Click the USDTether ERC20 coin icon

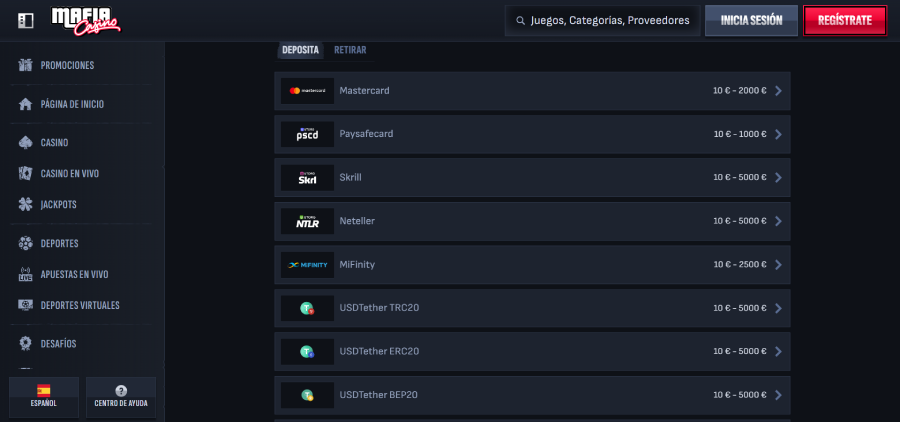[x=307, y=351]
